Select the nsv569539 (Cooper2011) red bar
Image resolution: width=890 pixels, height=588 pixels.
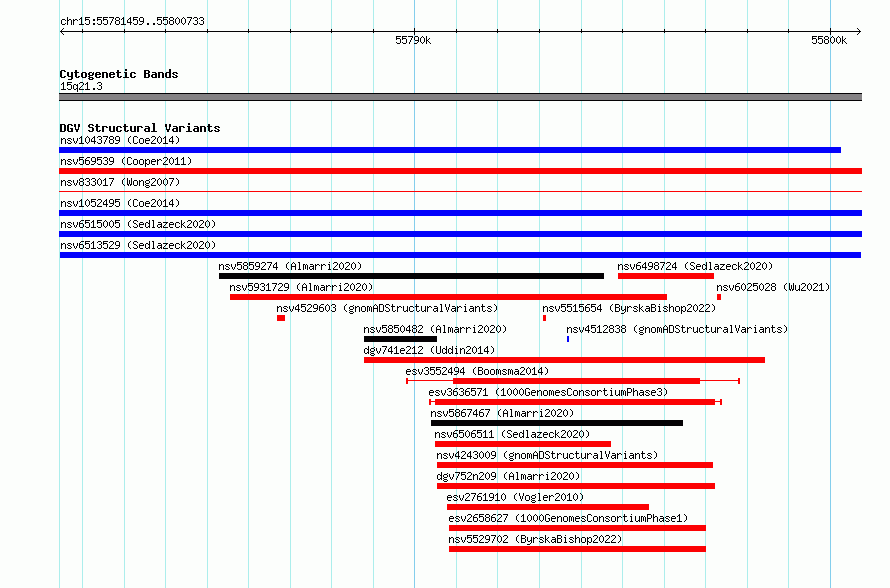point(460,171)
